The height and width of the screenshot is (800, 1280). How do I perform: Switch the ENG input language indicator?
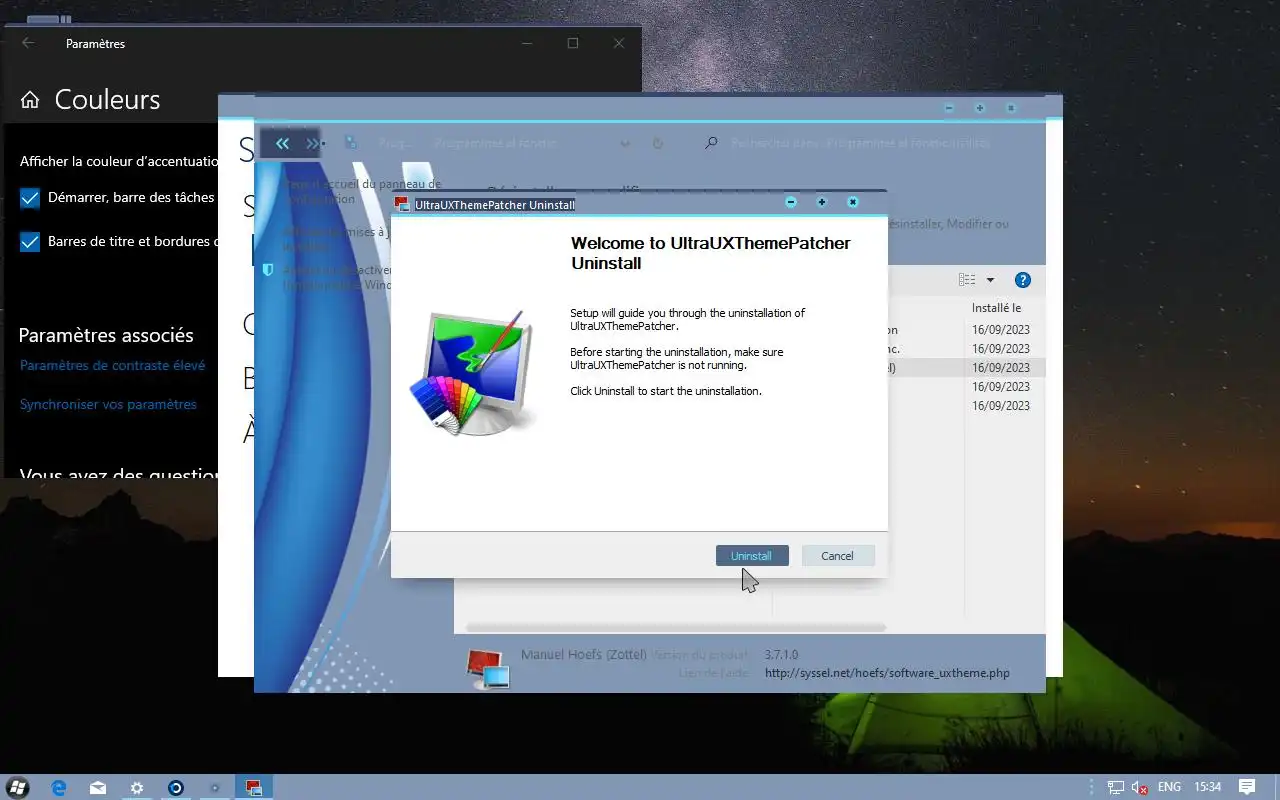[1169, 787]
